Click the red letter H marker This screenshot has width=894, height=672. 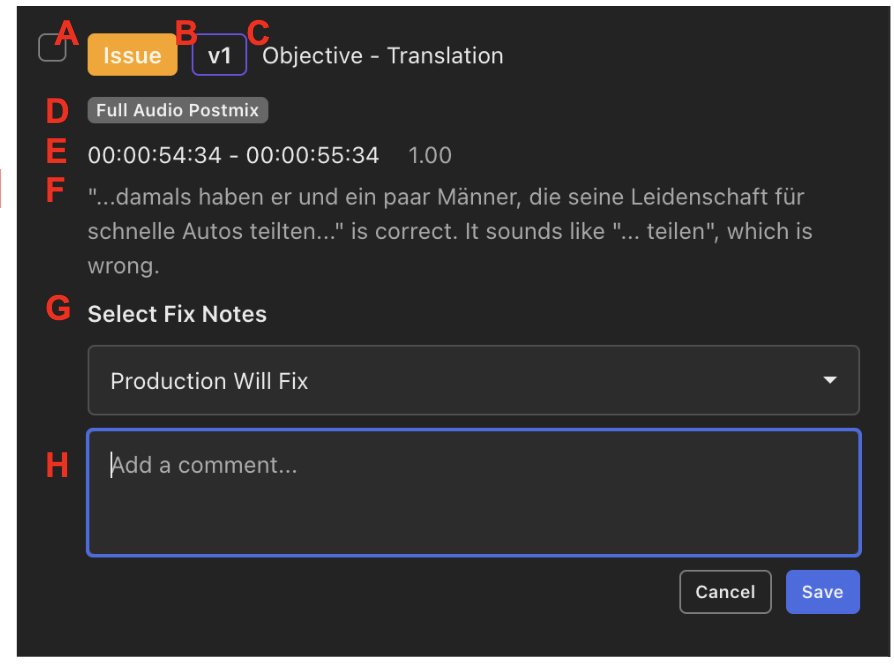pyautogui.click(x=58, y=465)
